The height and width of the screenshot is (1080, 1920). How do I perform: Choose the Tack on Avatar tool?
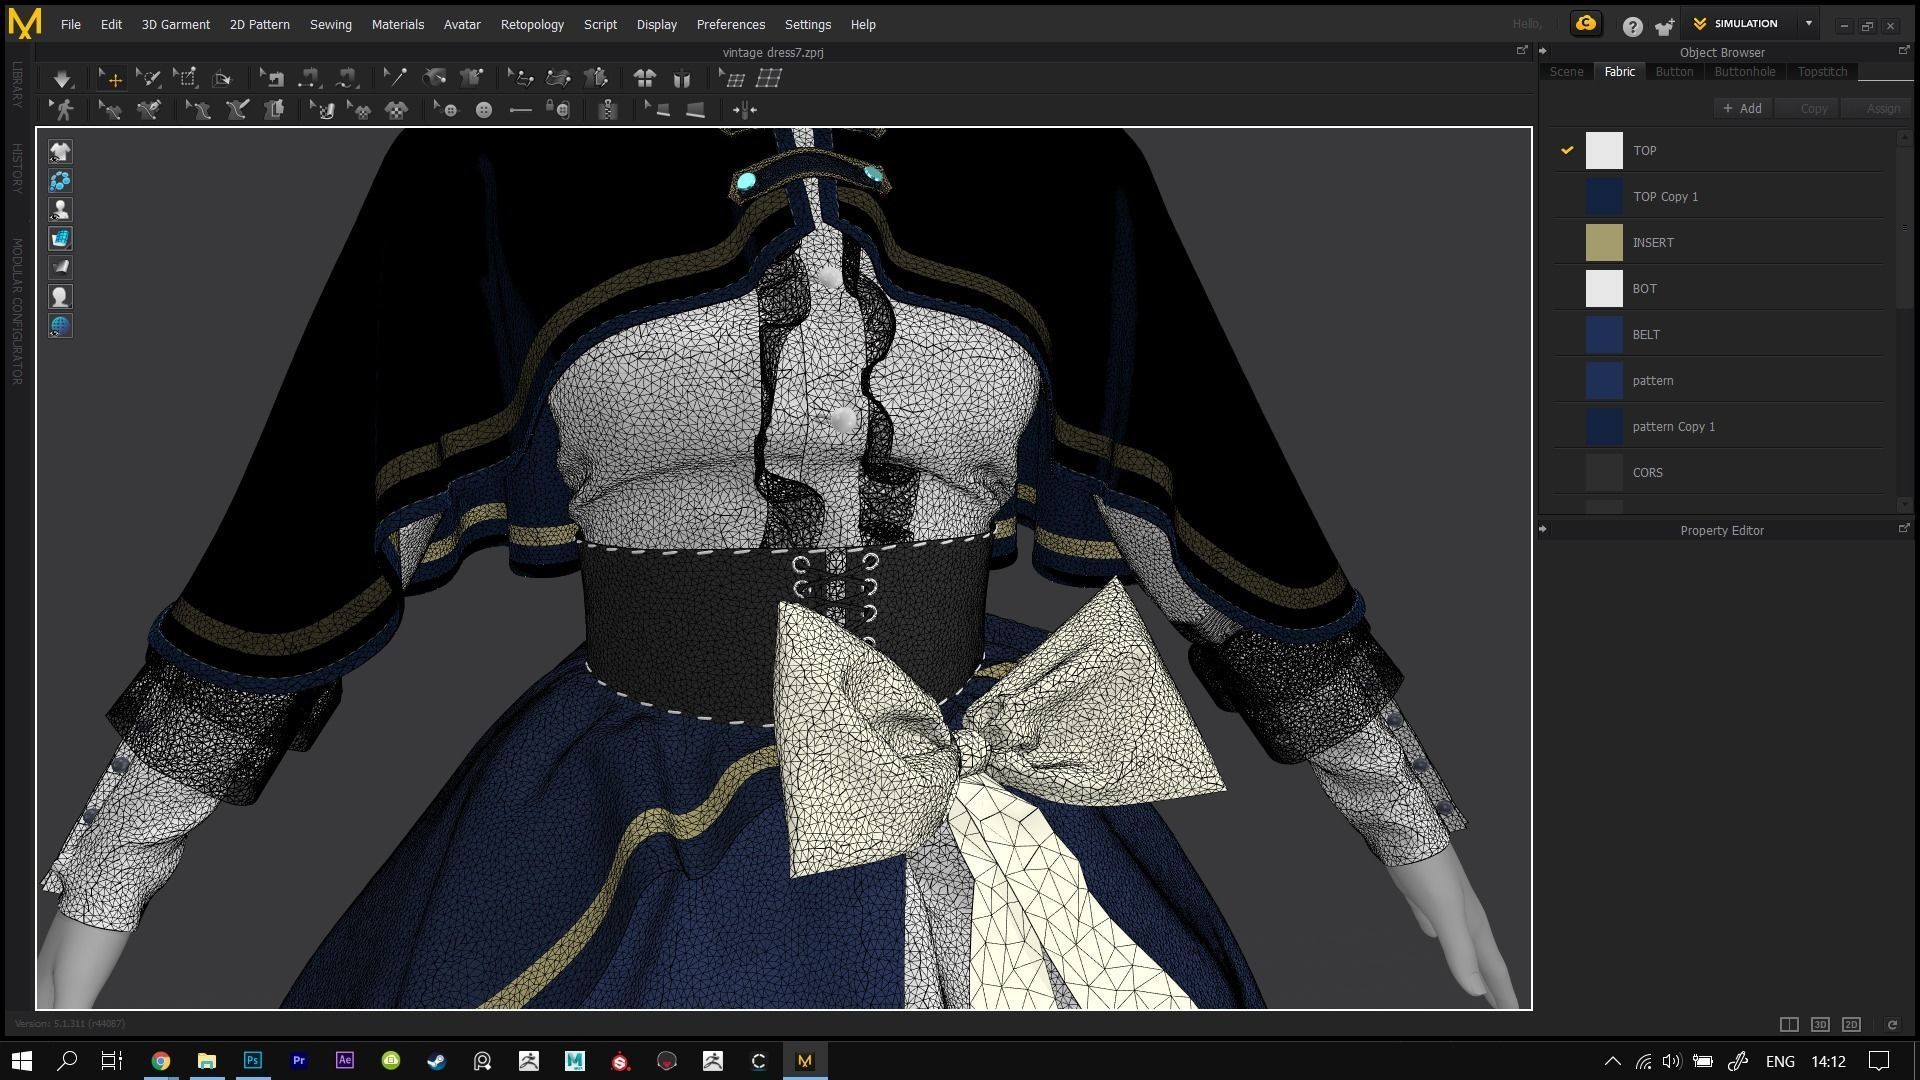(433, 78)
